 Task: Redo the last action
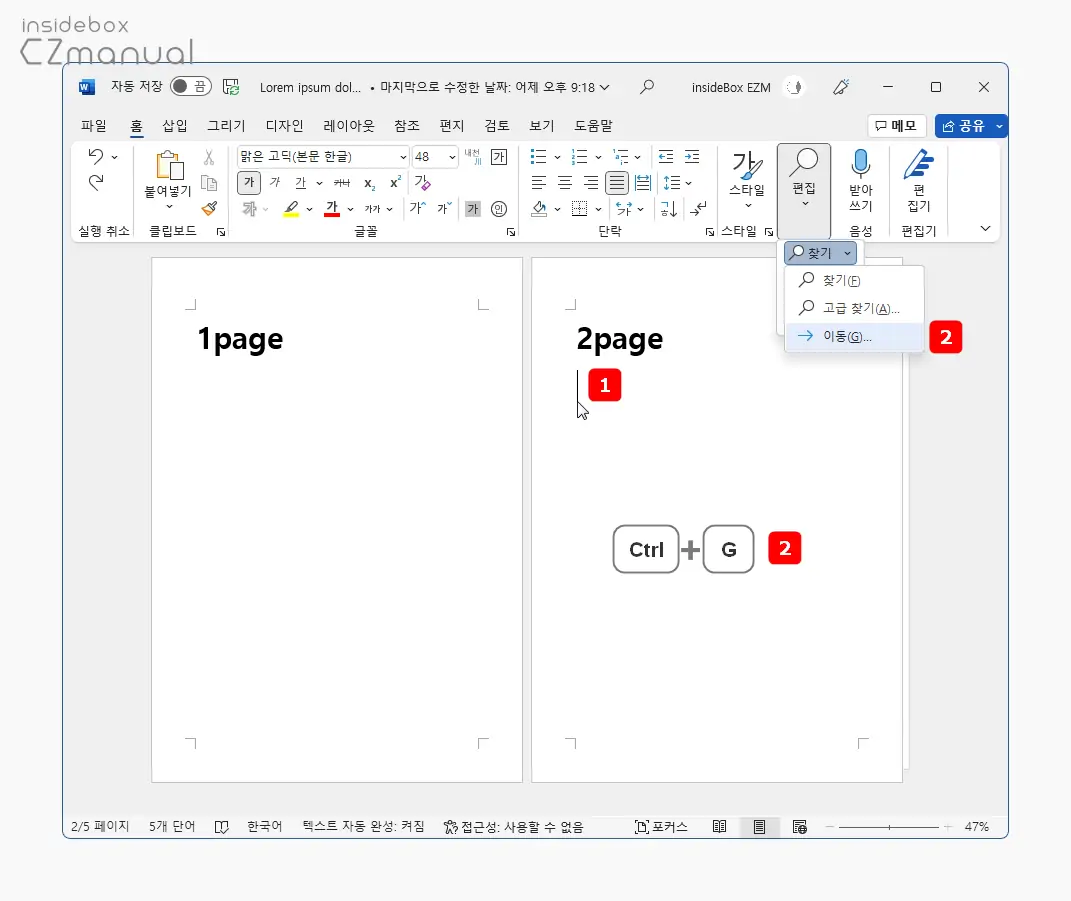(96, 182)
